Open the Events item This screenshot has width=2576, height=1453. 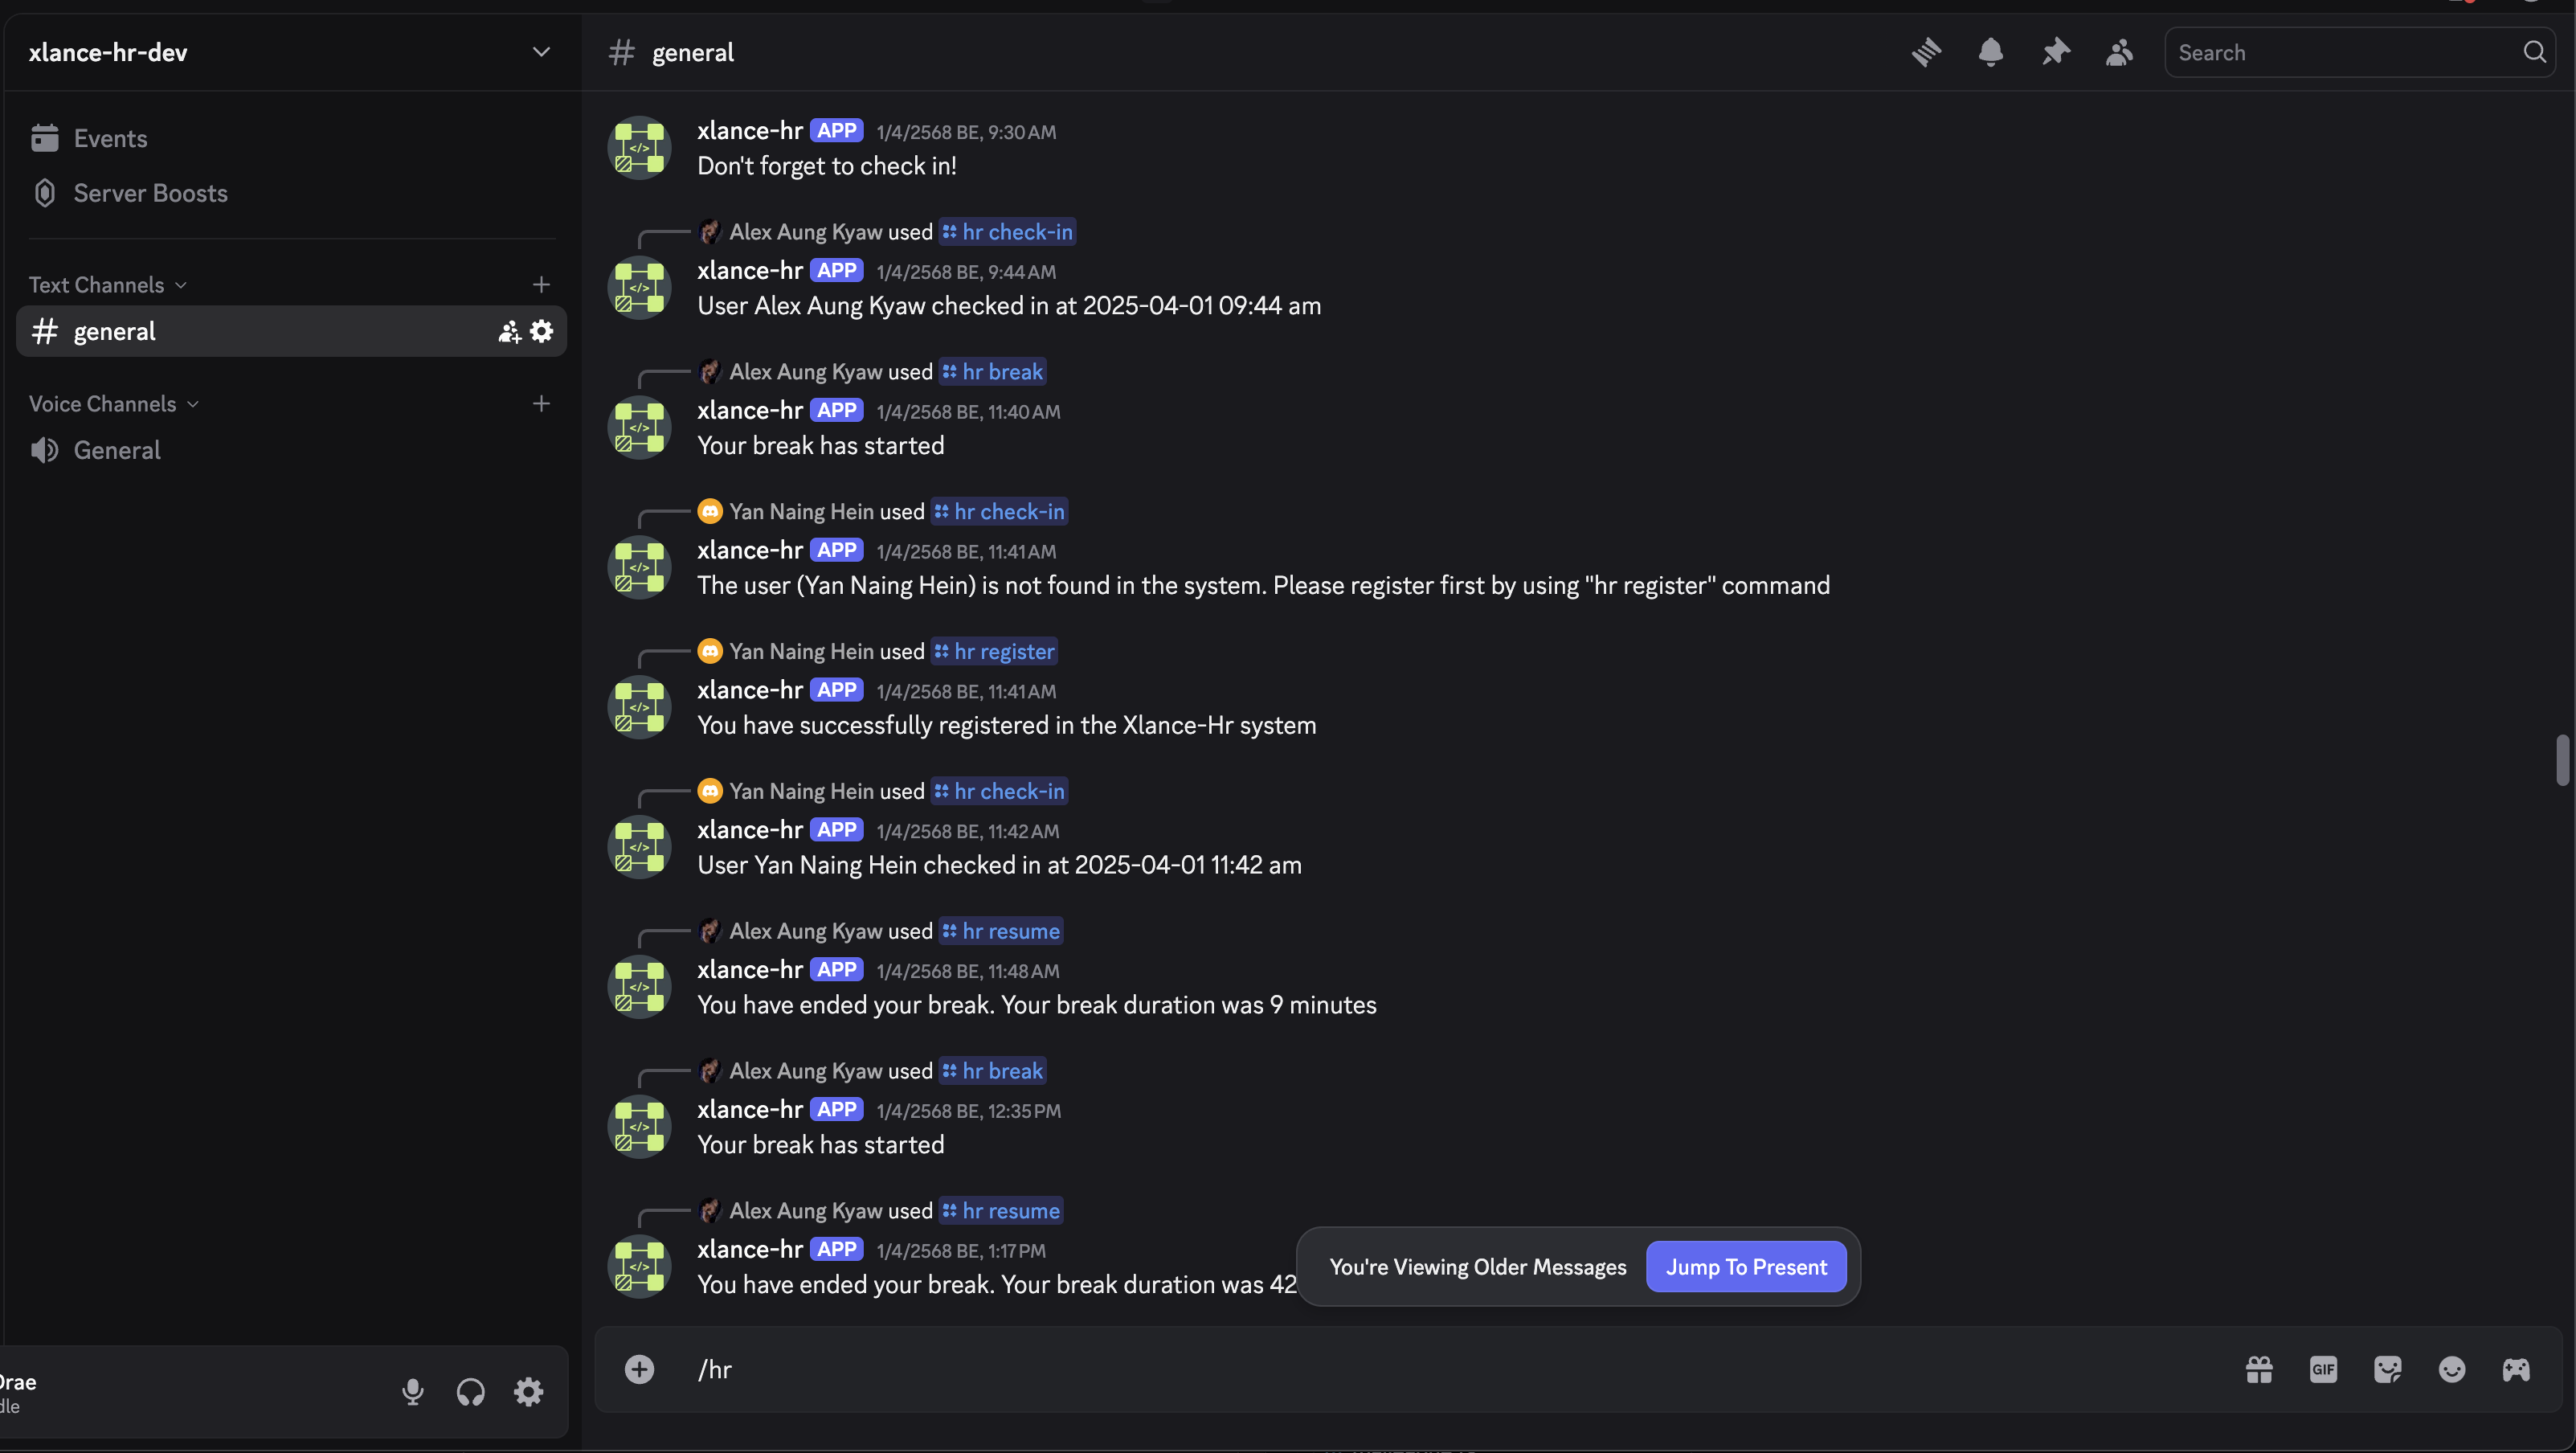point(110,138)
